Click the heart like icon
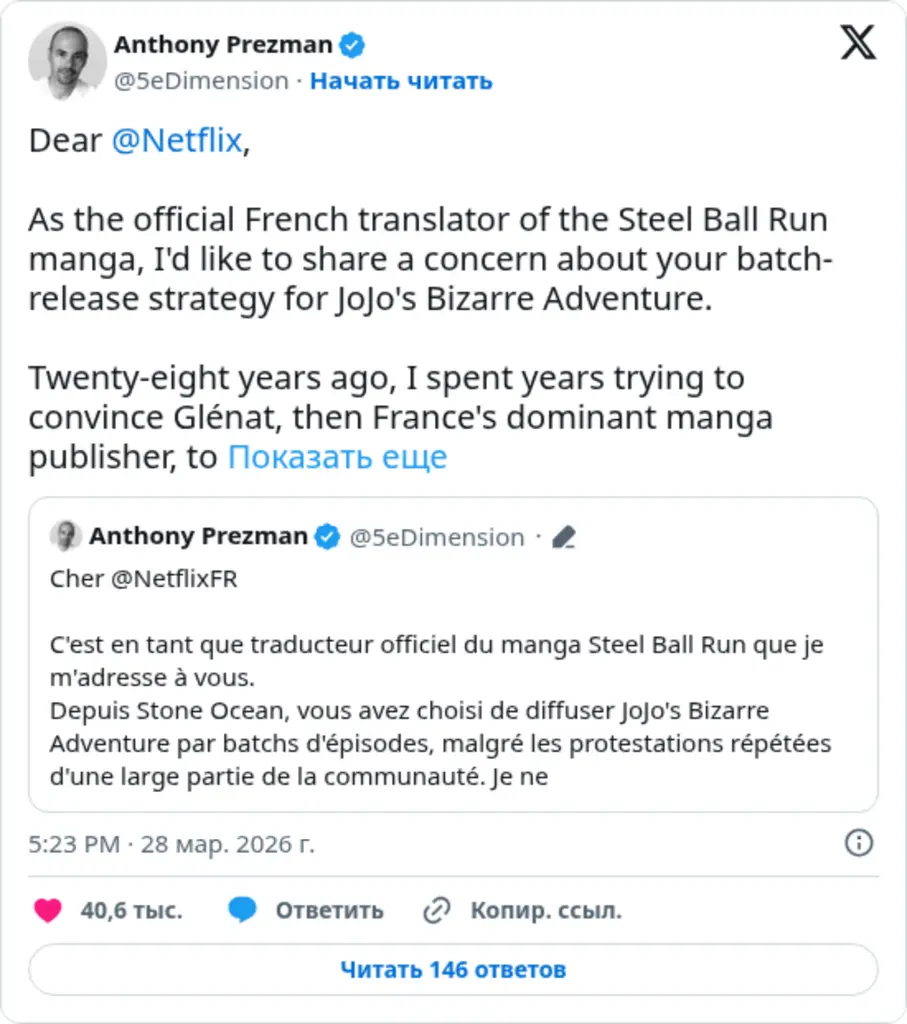 (47, 910)
